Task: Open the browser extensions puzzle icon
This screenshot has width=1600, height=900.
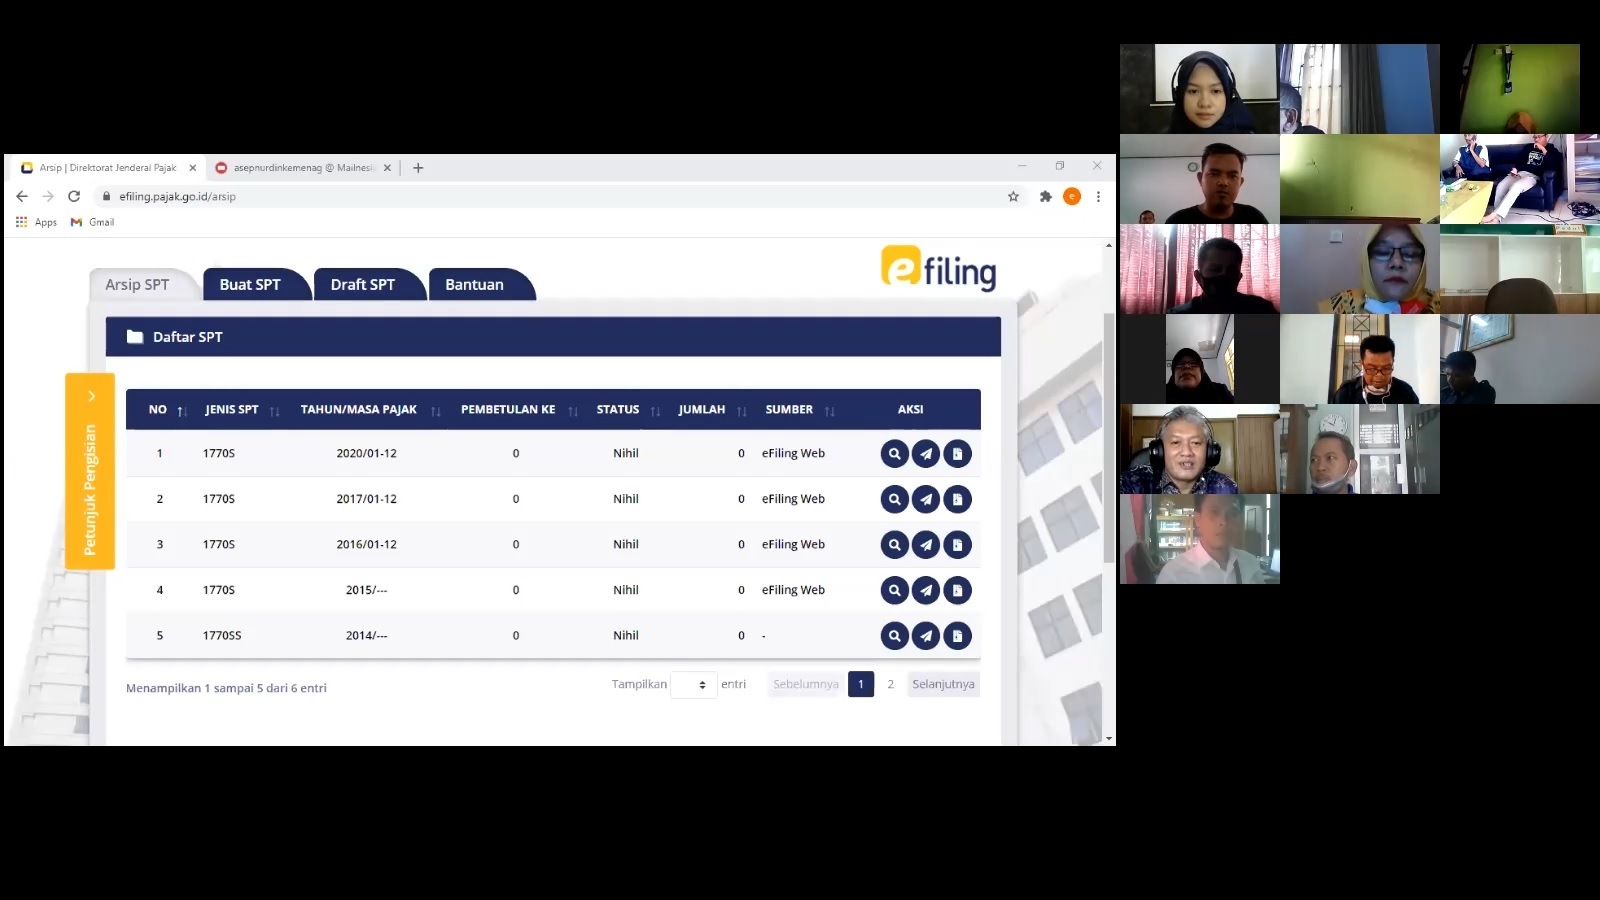Action: coord(1045,197)
